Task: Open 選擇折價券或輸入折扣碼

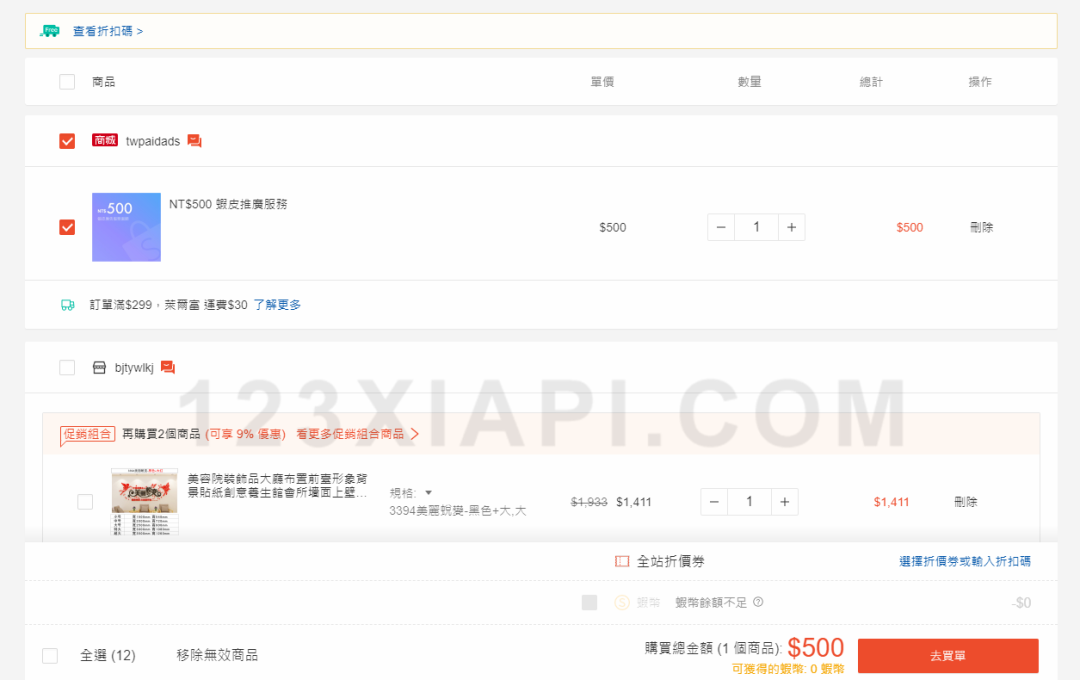Action: coord(965,561)
